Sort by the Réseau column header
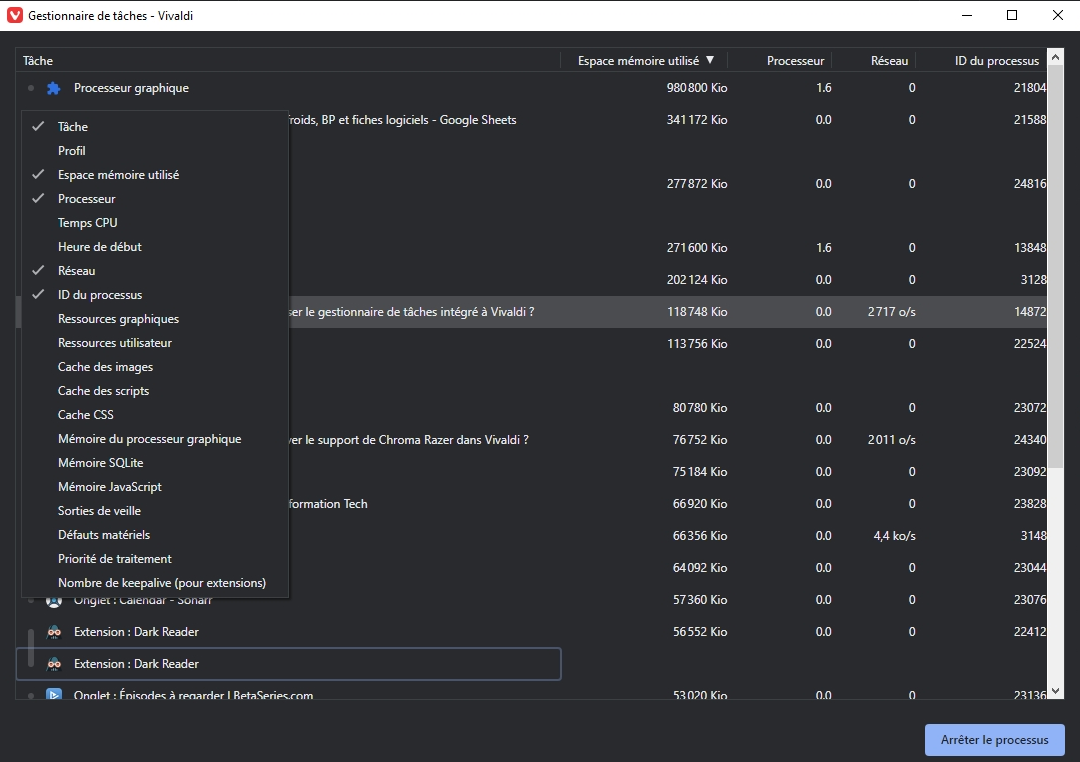1080x762 pixels. click(x=874, y=61)
